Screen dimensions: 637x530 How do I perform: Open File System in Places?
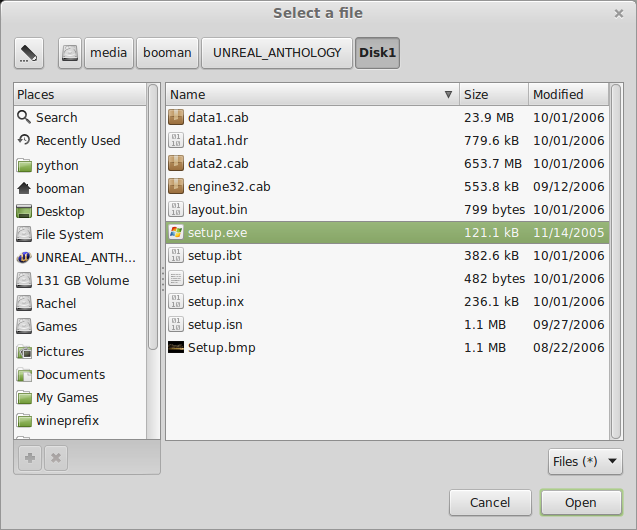pyautogui.click(x=80, y=234)
